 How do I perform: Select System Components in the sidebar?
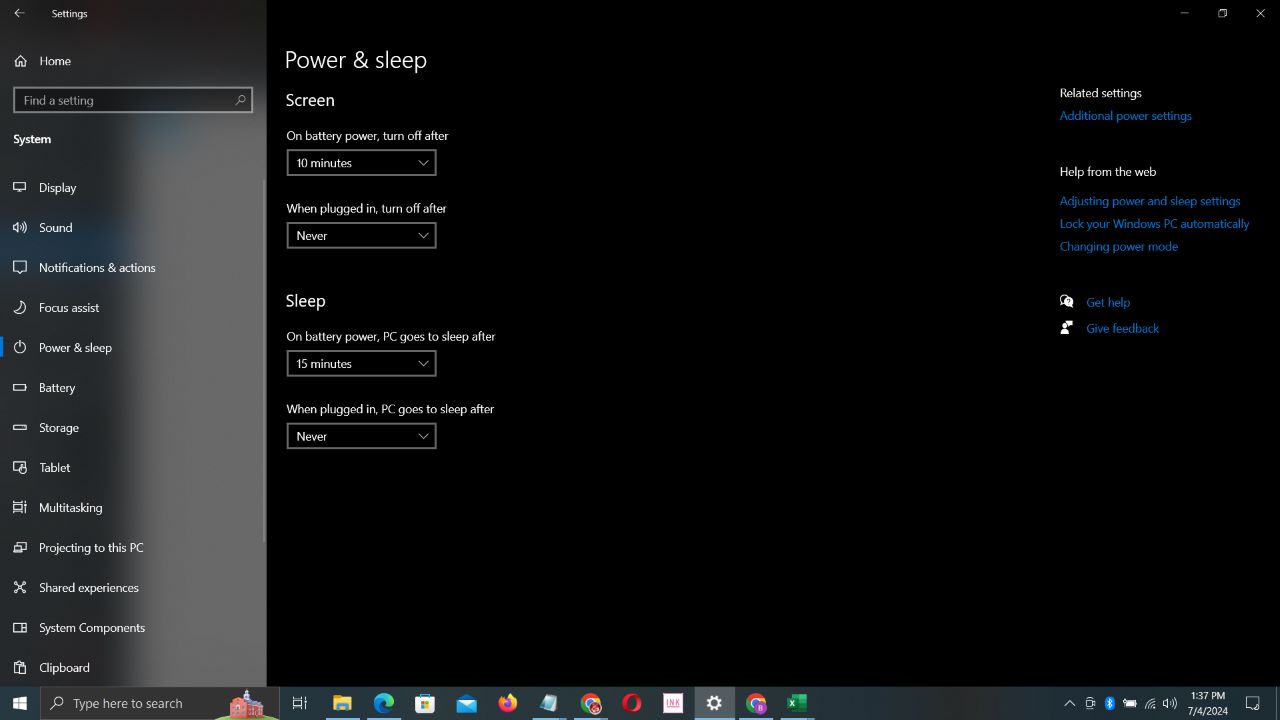(x=133, y=627)
